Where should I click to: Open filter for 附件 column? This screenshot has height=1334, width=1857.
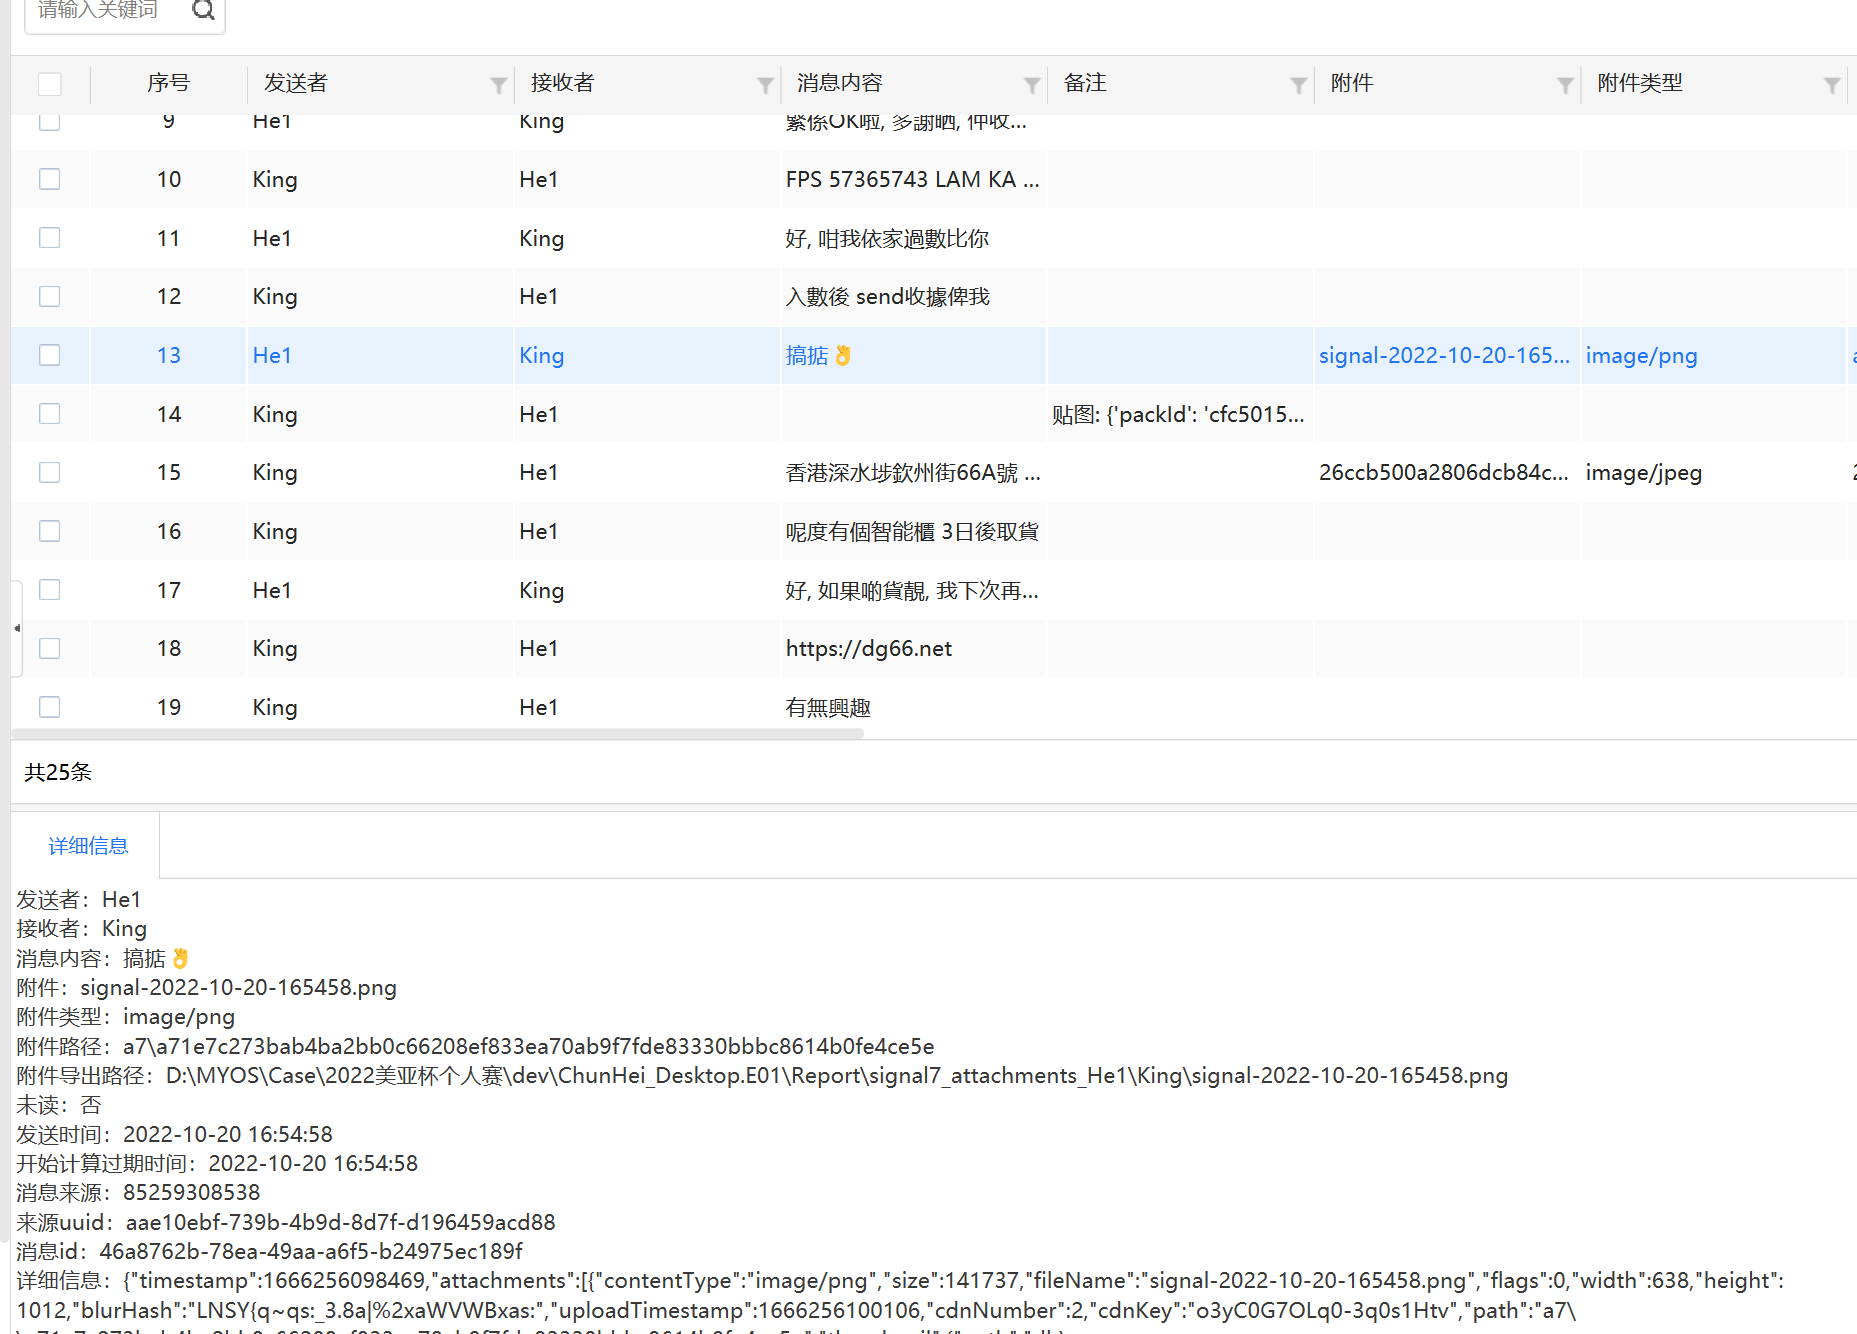click(1565, 85)
